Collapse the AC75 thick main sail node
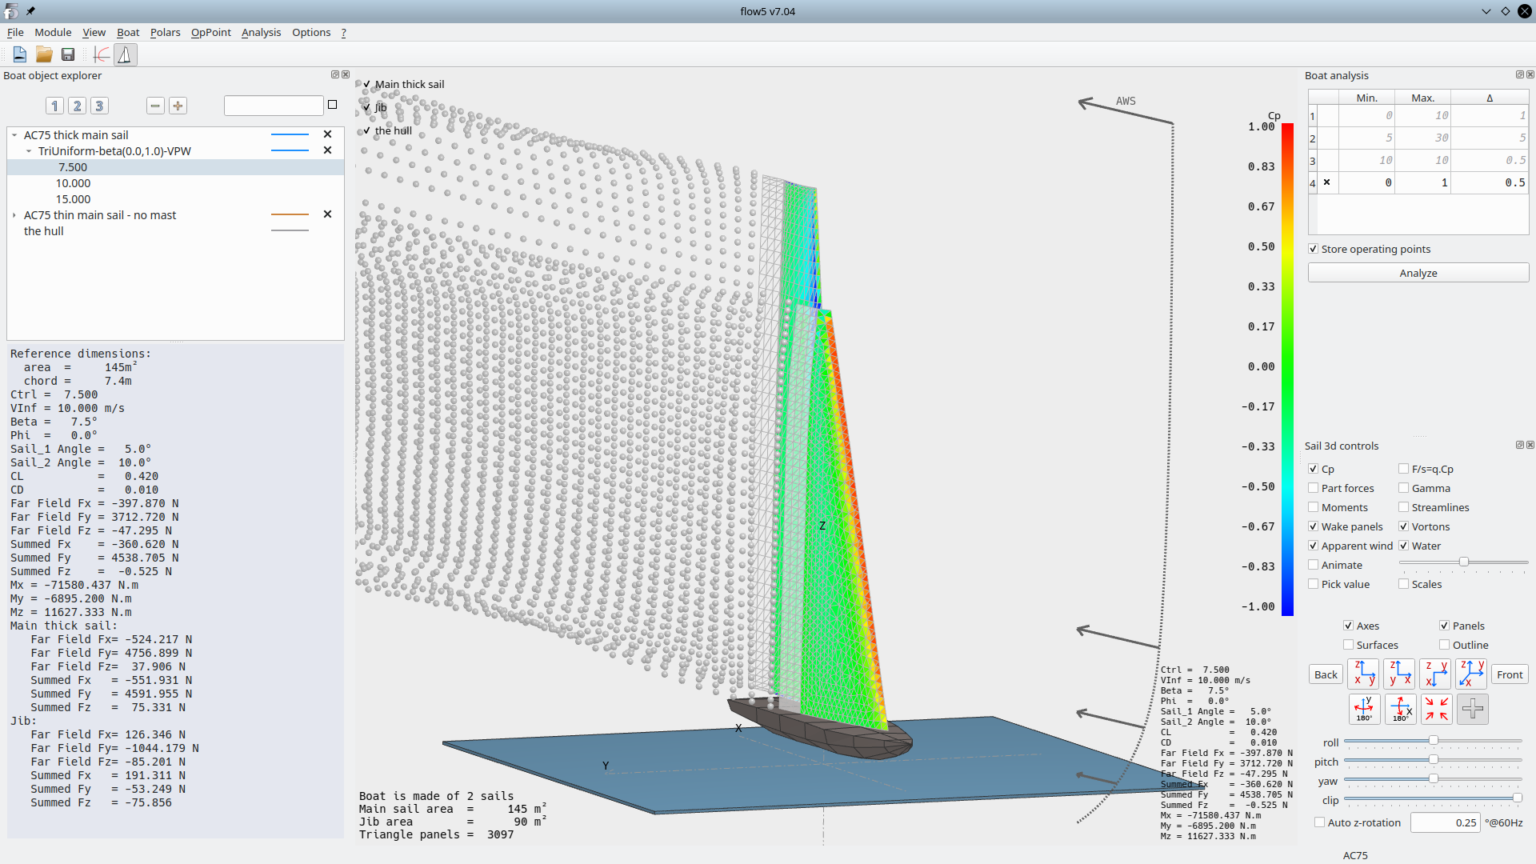Image resolution: width=1536 pixels, height=864 pixels. coord(15,135)
